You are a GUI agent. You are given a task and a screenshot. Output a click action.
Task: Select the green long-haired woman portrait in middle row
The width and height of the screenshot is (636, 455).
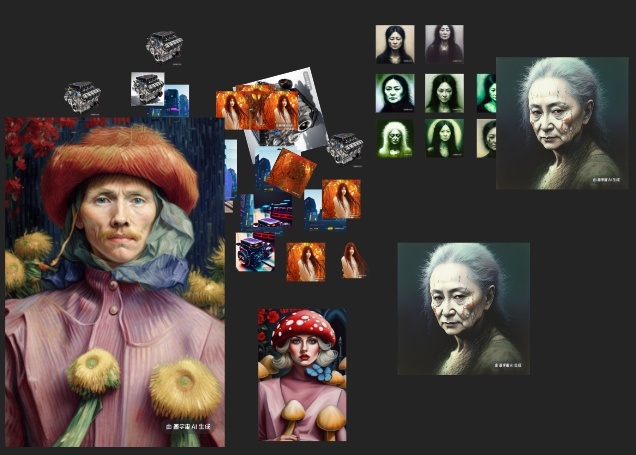click(x=444, y=93)
